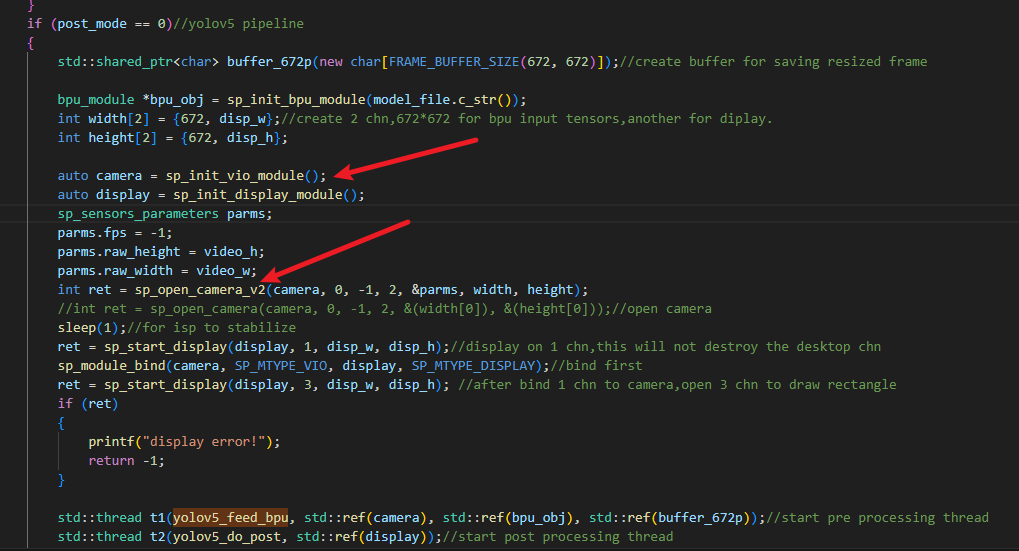
Task: Click the 'start post processing thread' comment
Action: (x=558, y=537)
